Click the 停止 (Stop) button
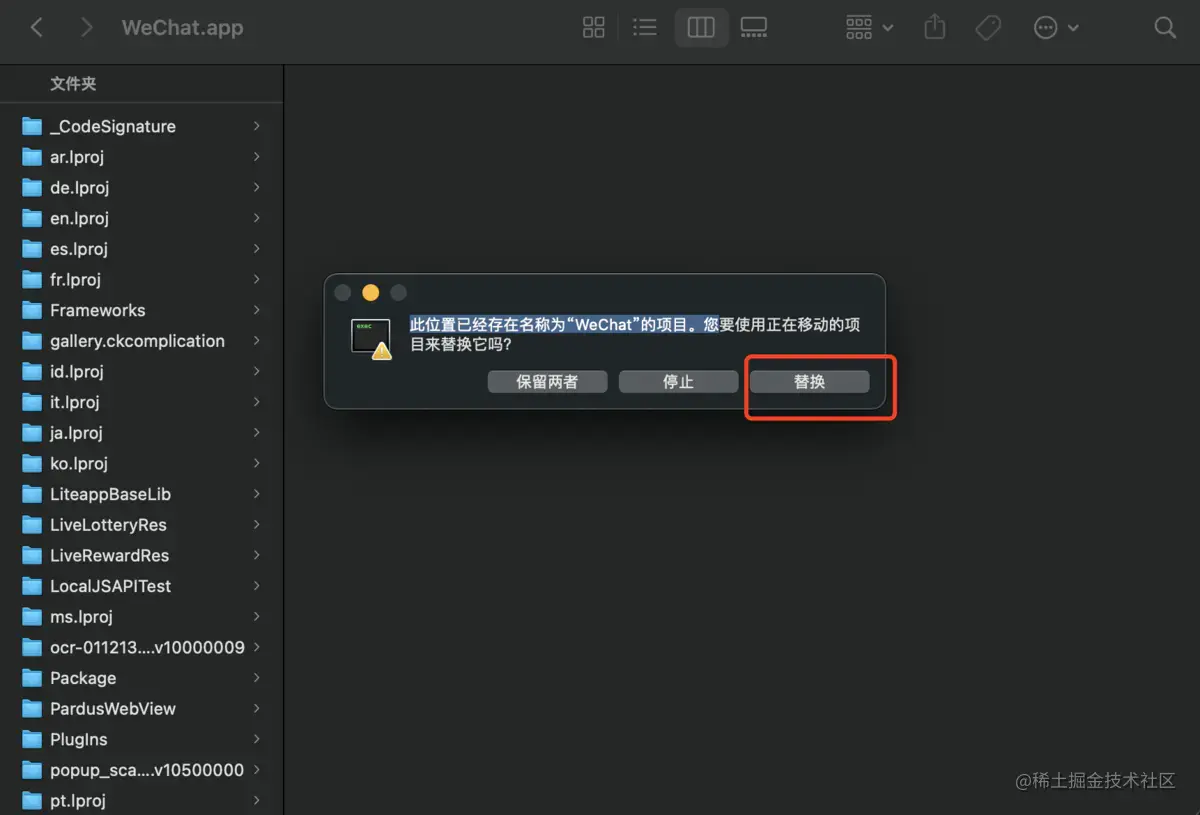The height and width of the screenshot is (815, 1200). (x=678, y=382)
